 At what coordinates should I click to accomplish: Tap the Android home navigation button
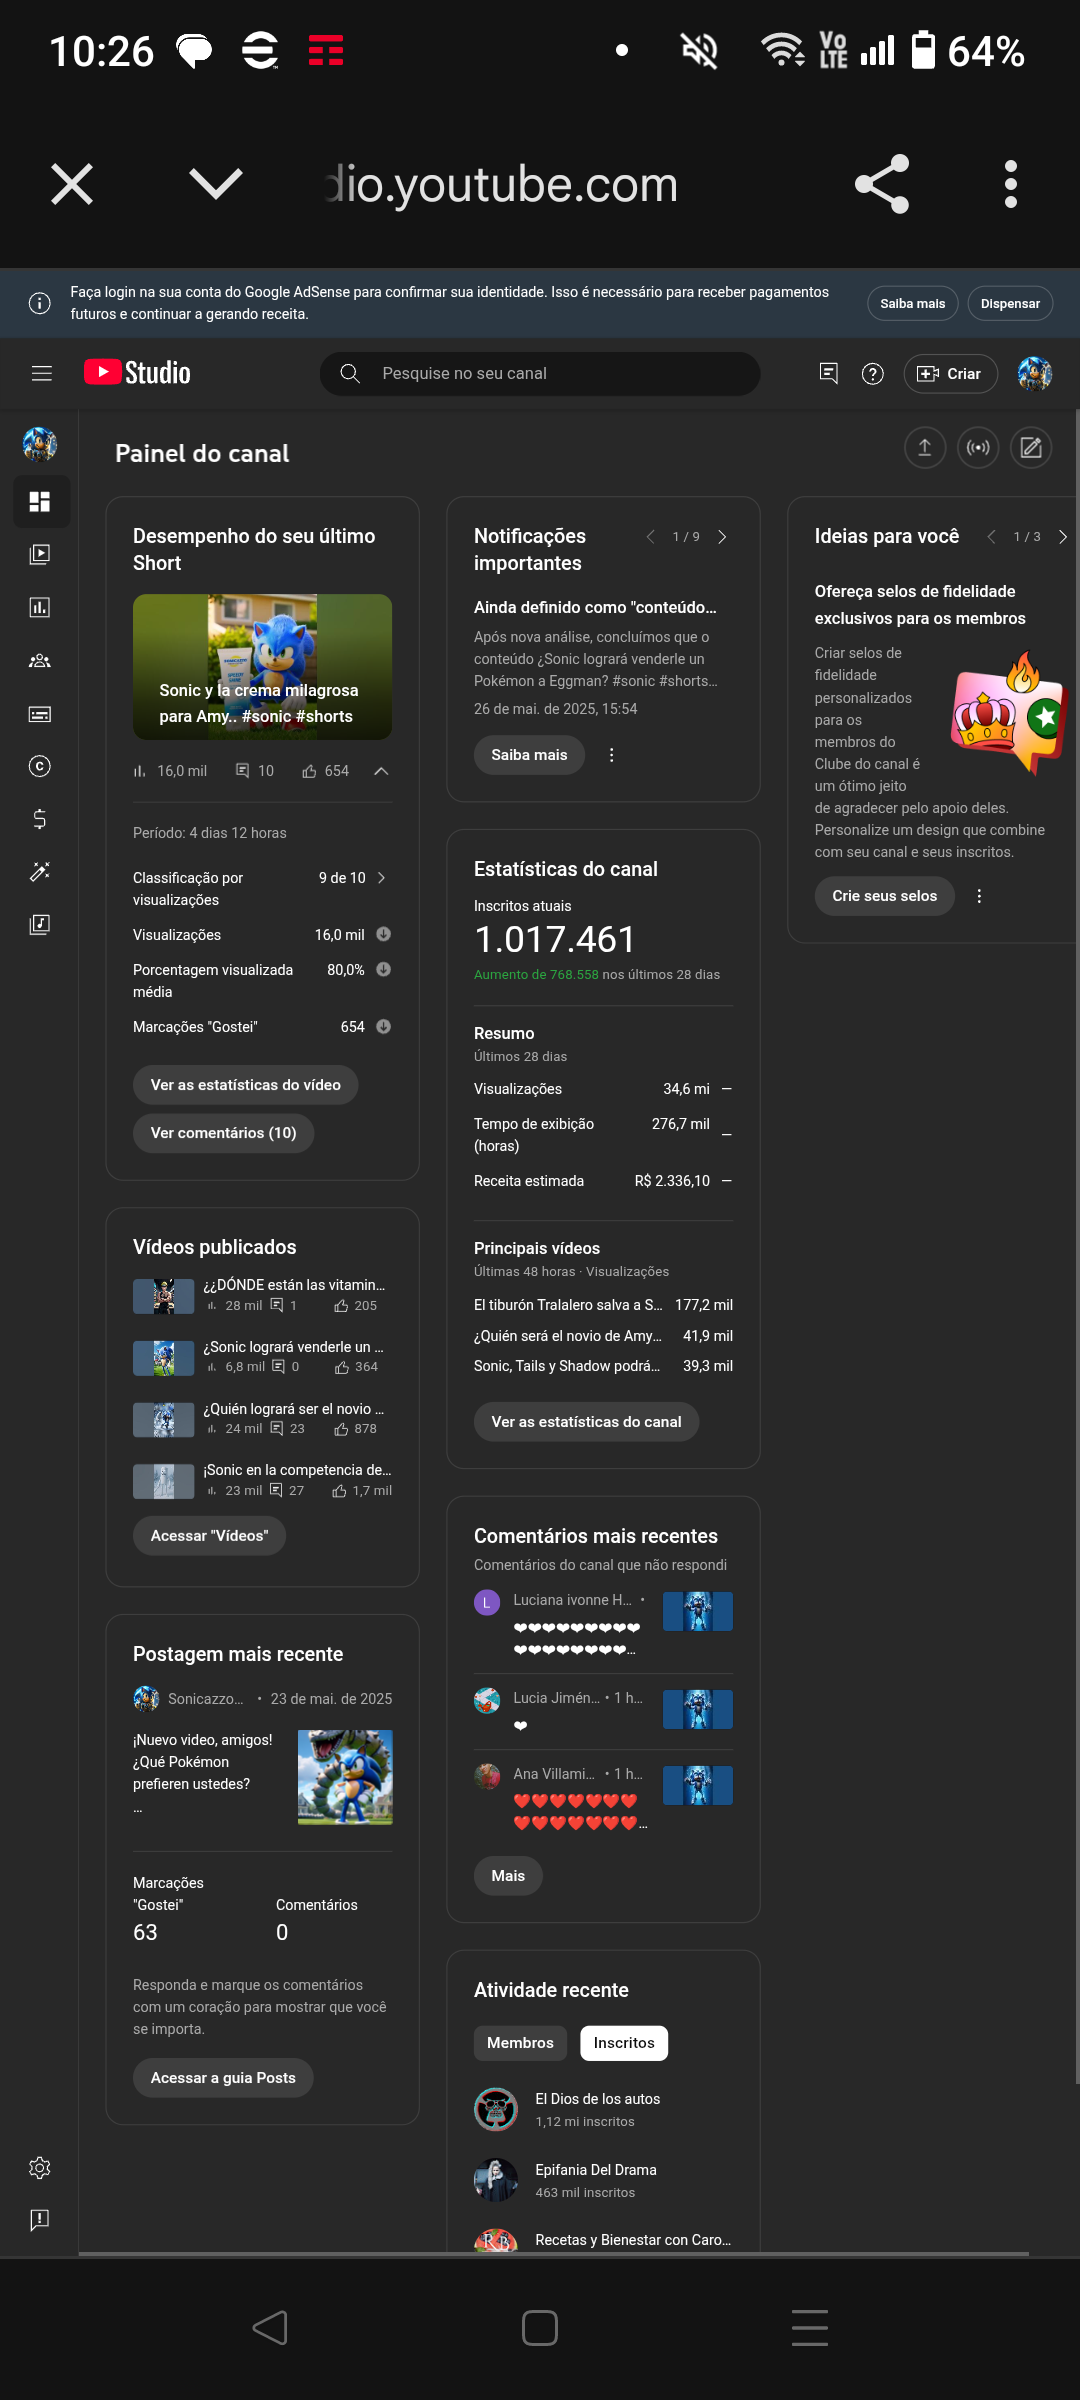pos(540,2328)
